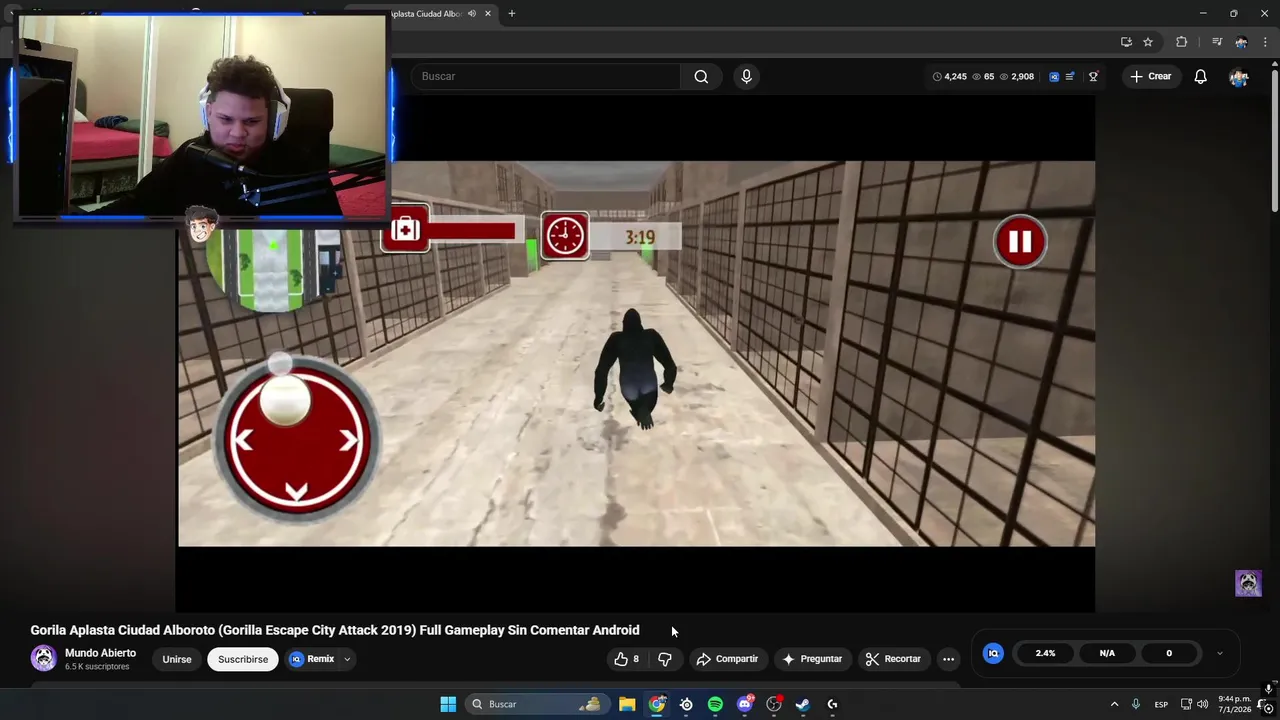Open the Mundo Abierto channel name link

(100, 653)
